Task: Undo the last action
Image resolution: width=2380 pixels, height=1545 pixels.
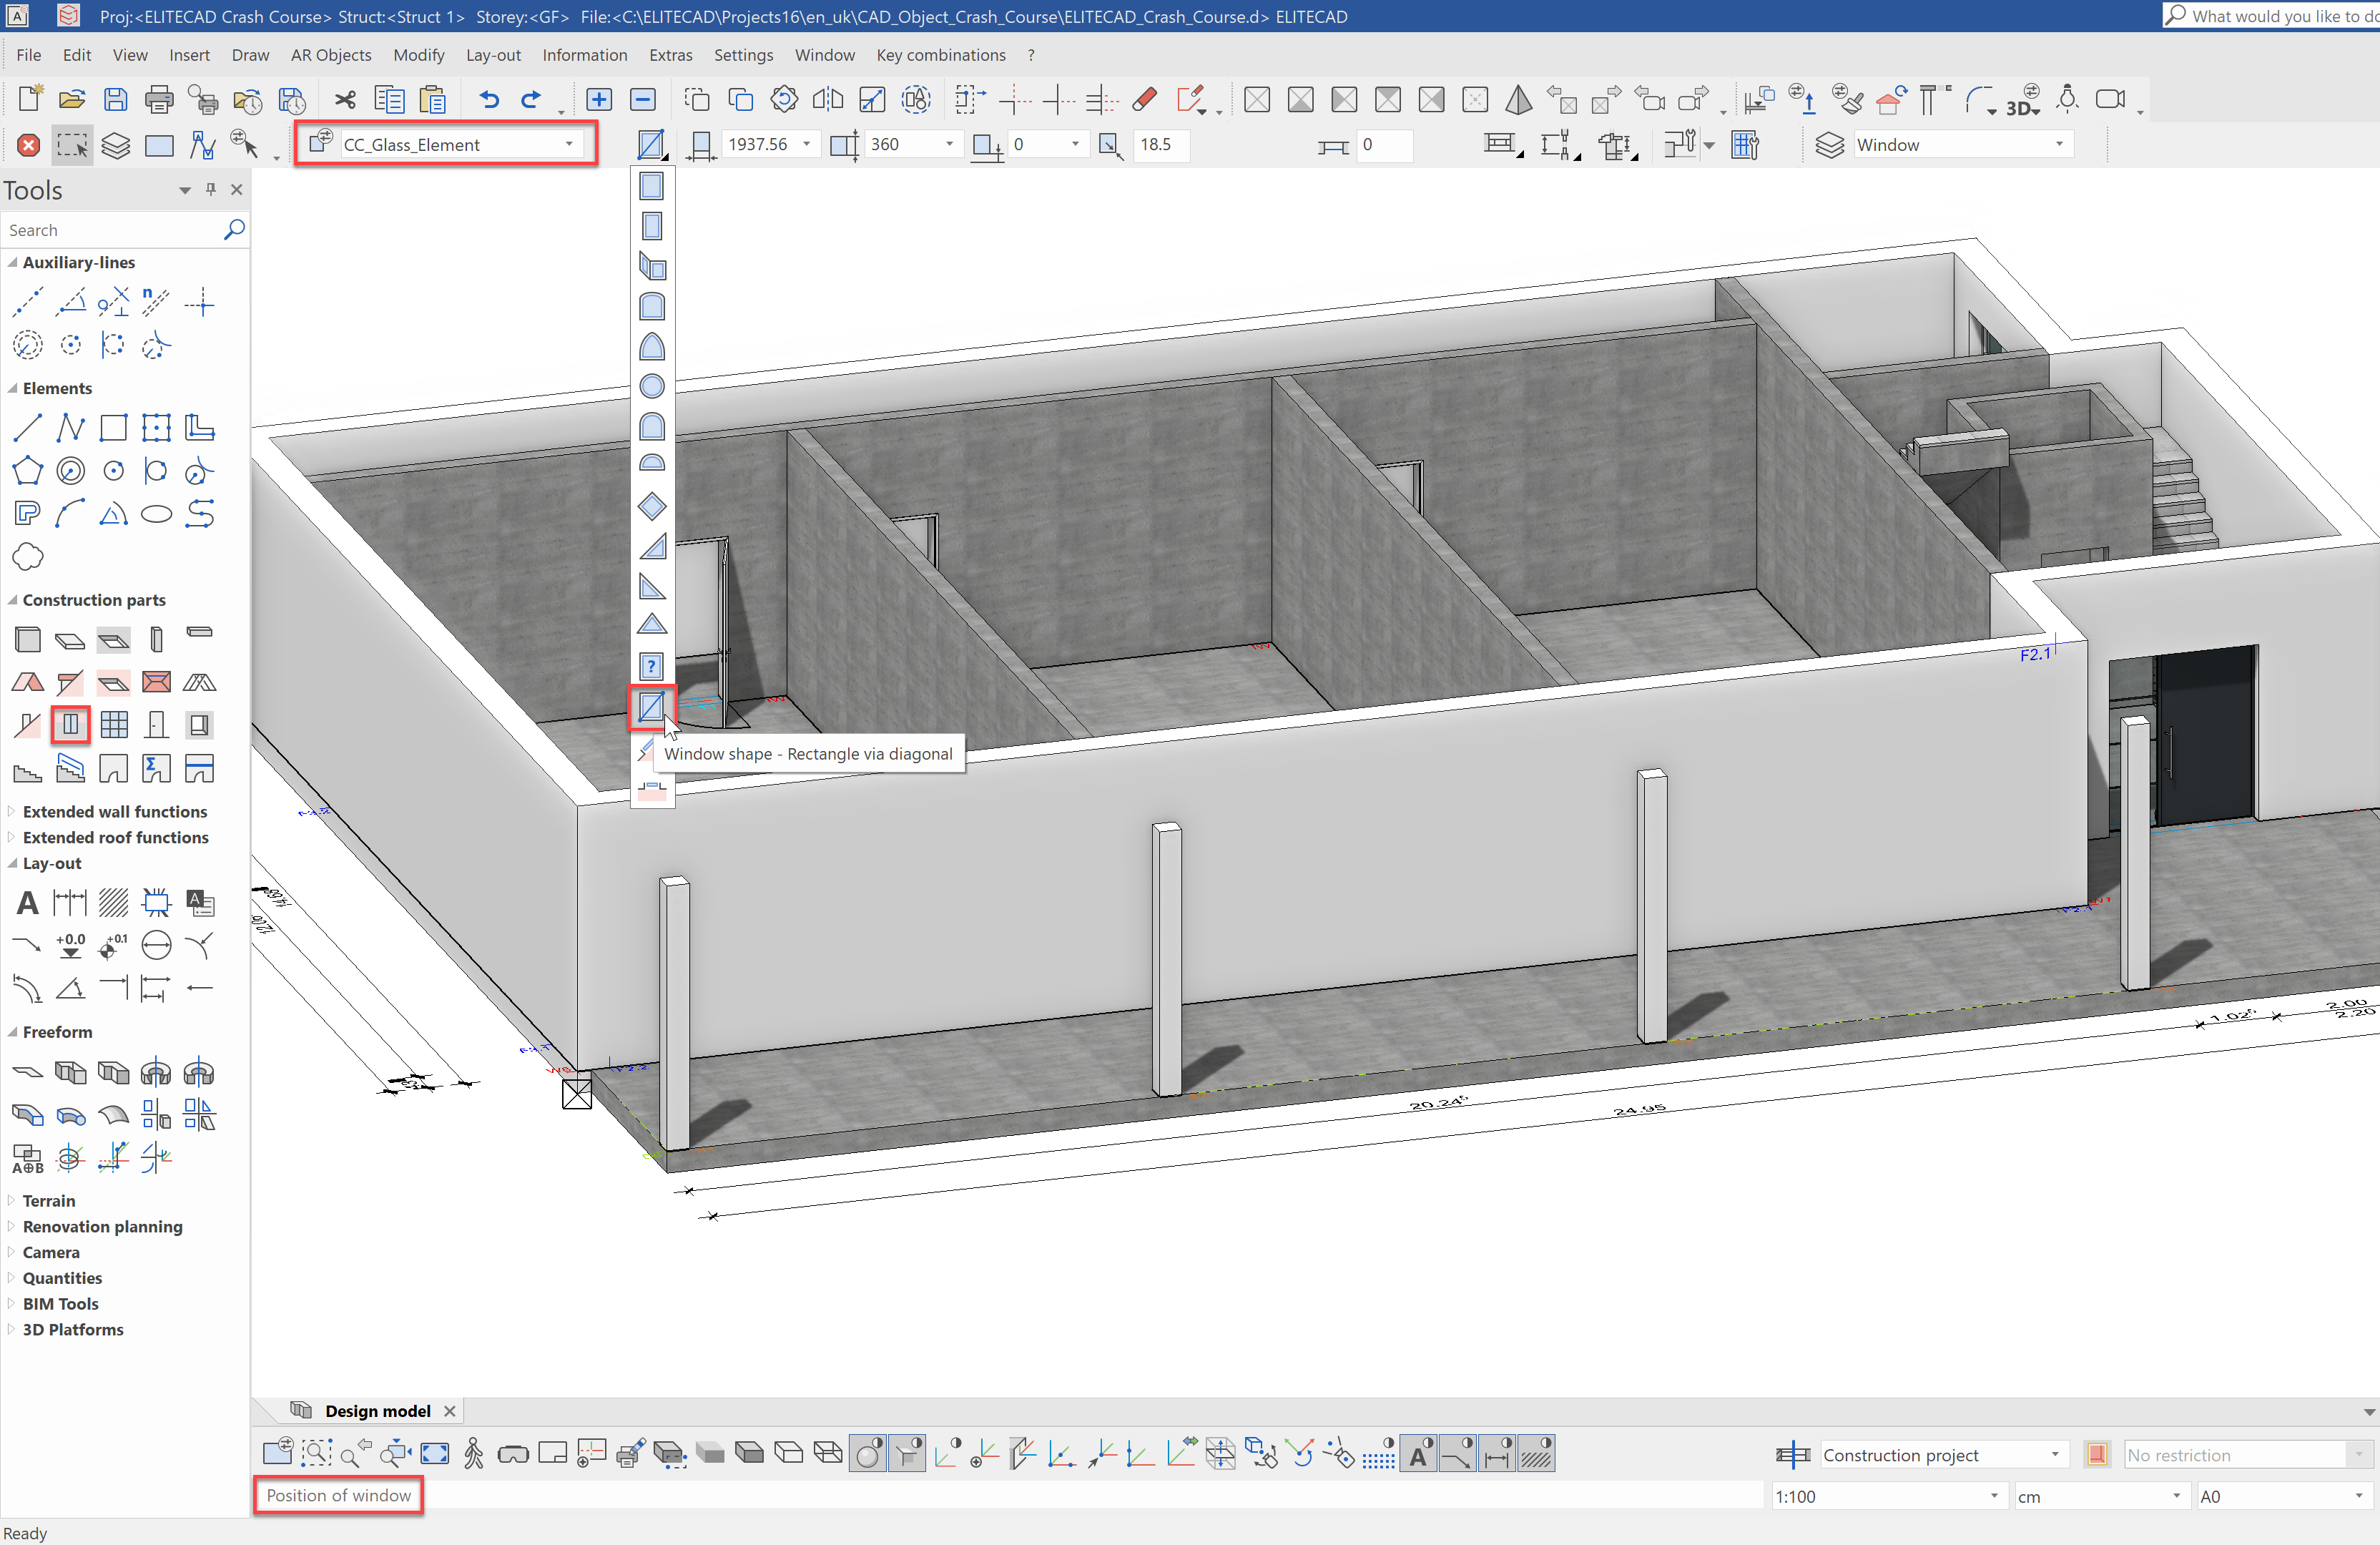Action: coord(489,99)
